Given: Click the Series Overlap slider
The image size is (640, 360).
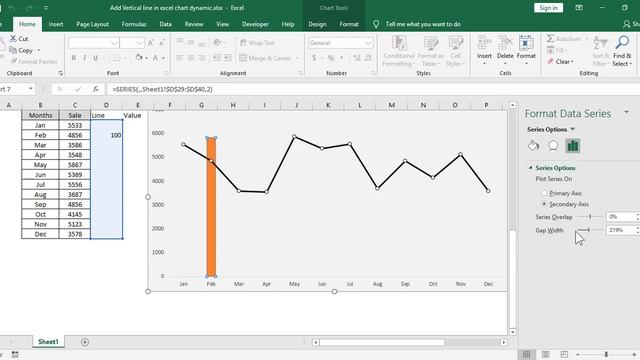Looking at the screenshot, I should (x=590, y=217).
